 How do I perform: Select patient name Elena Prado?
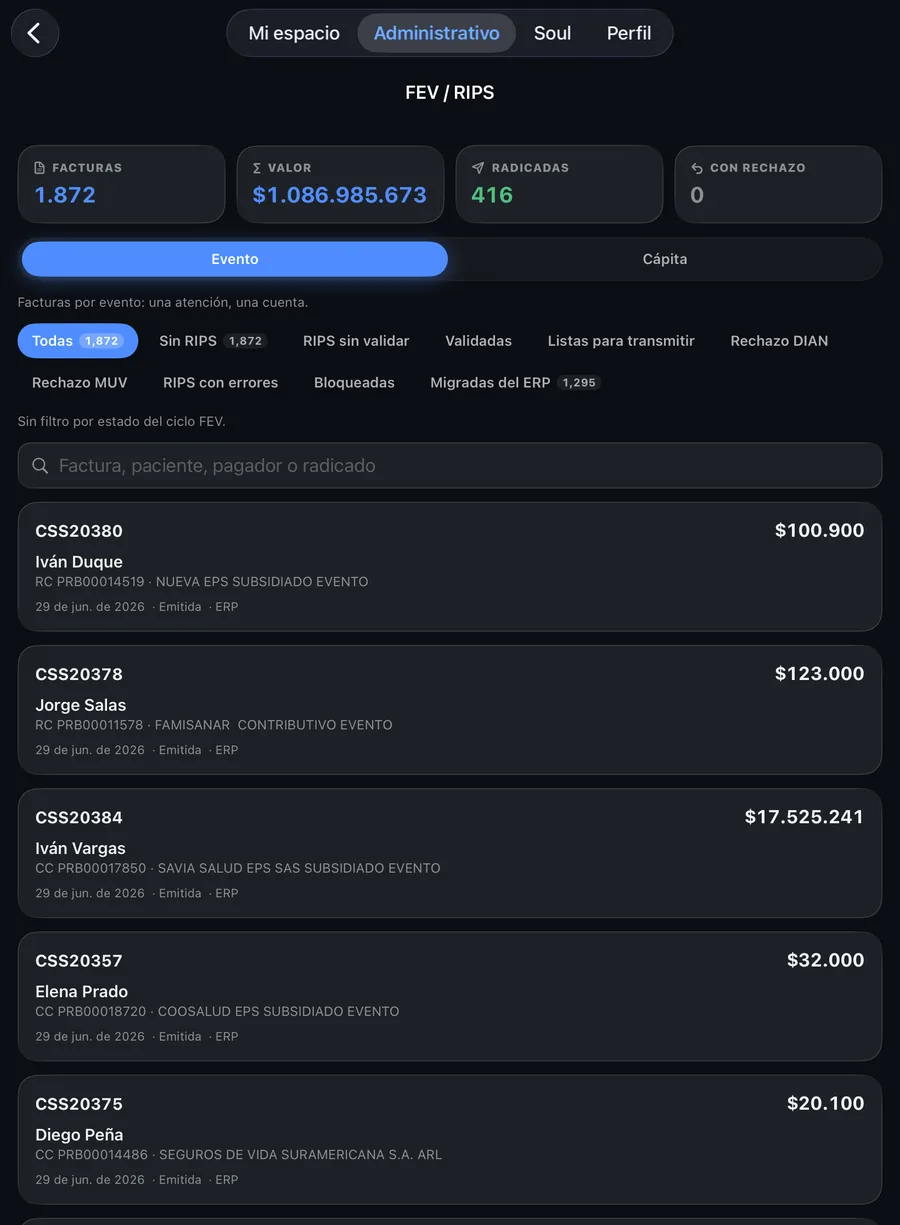click(82, 991)
